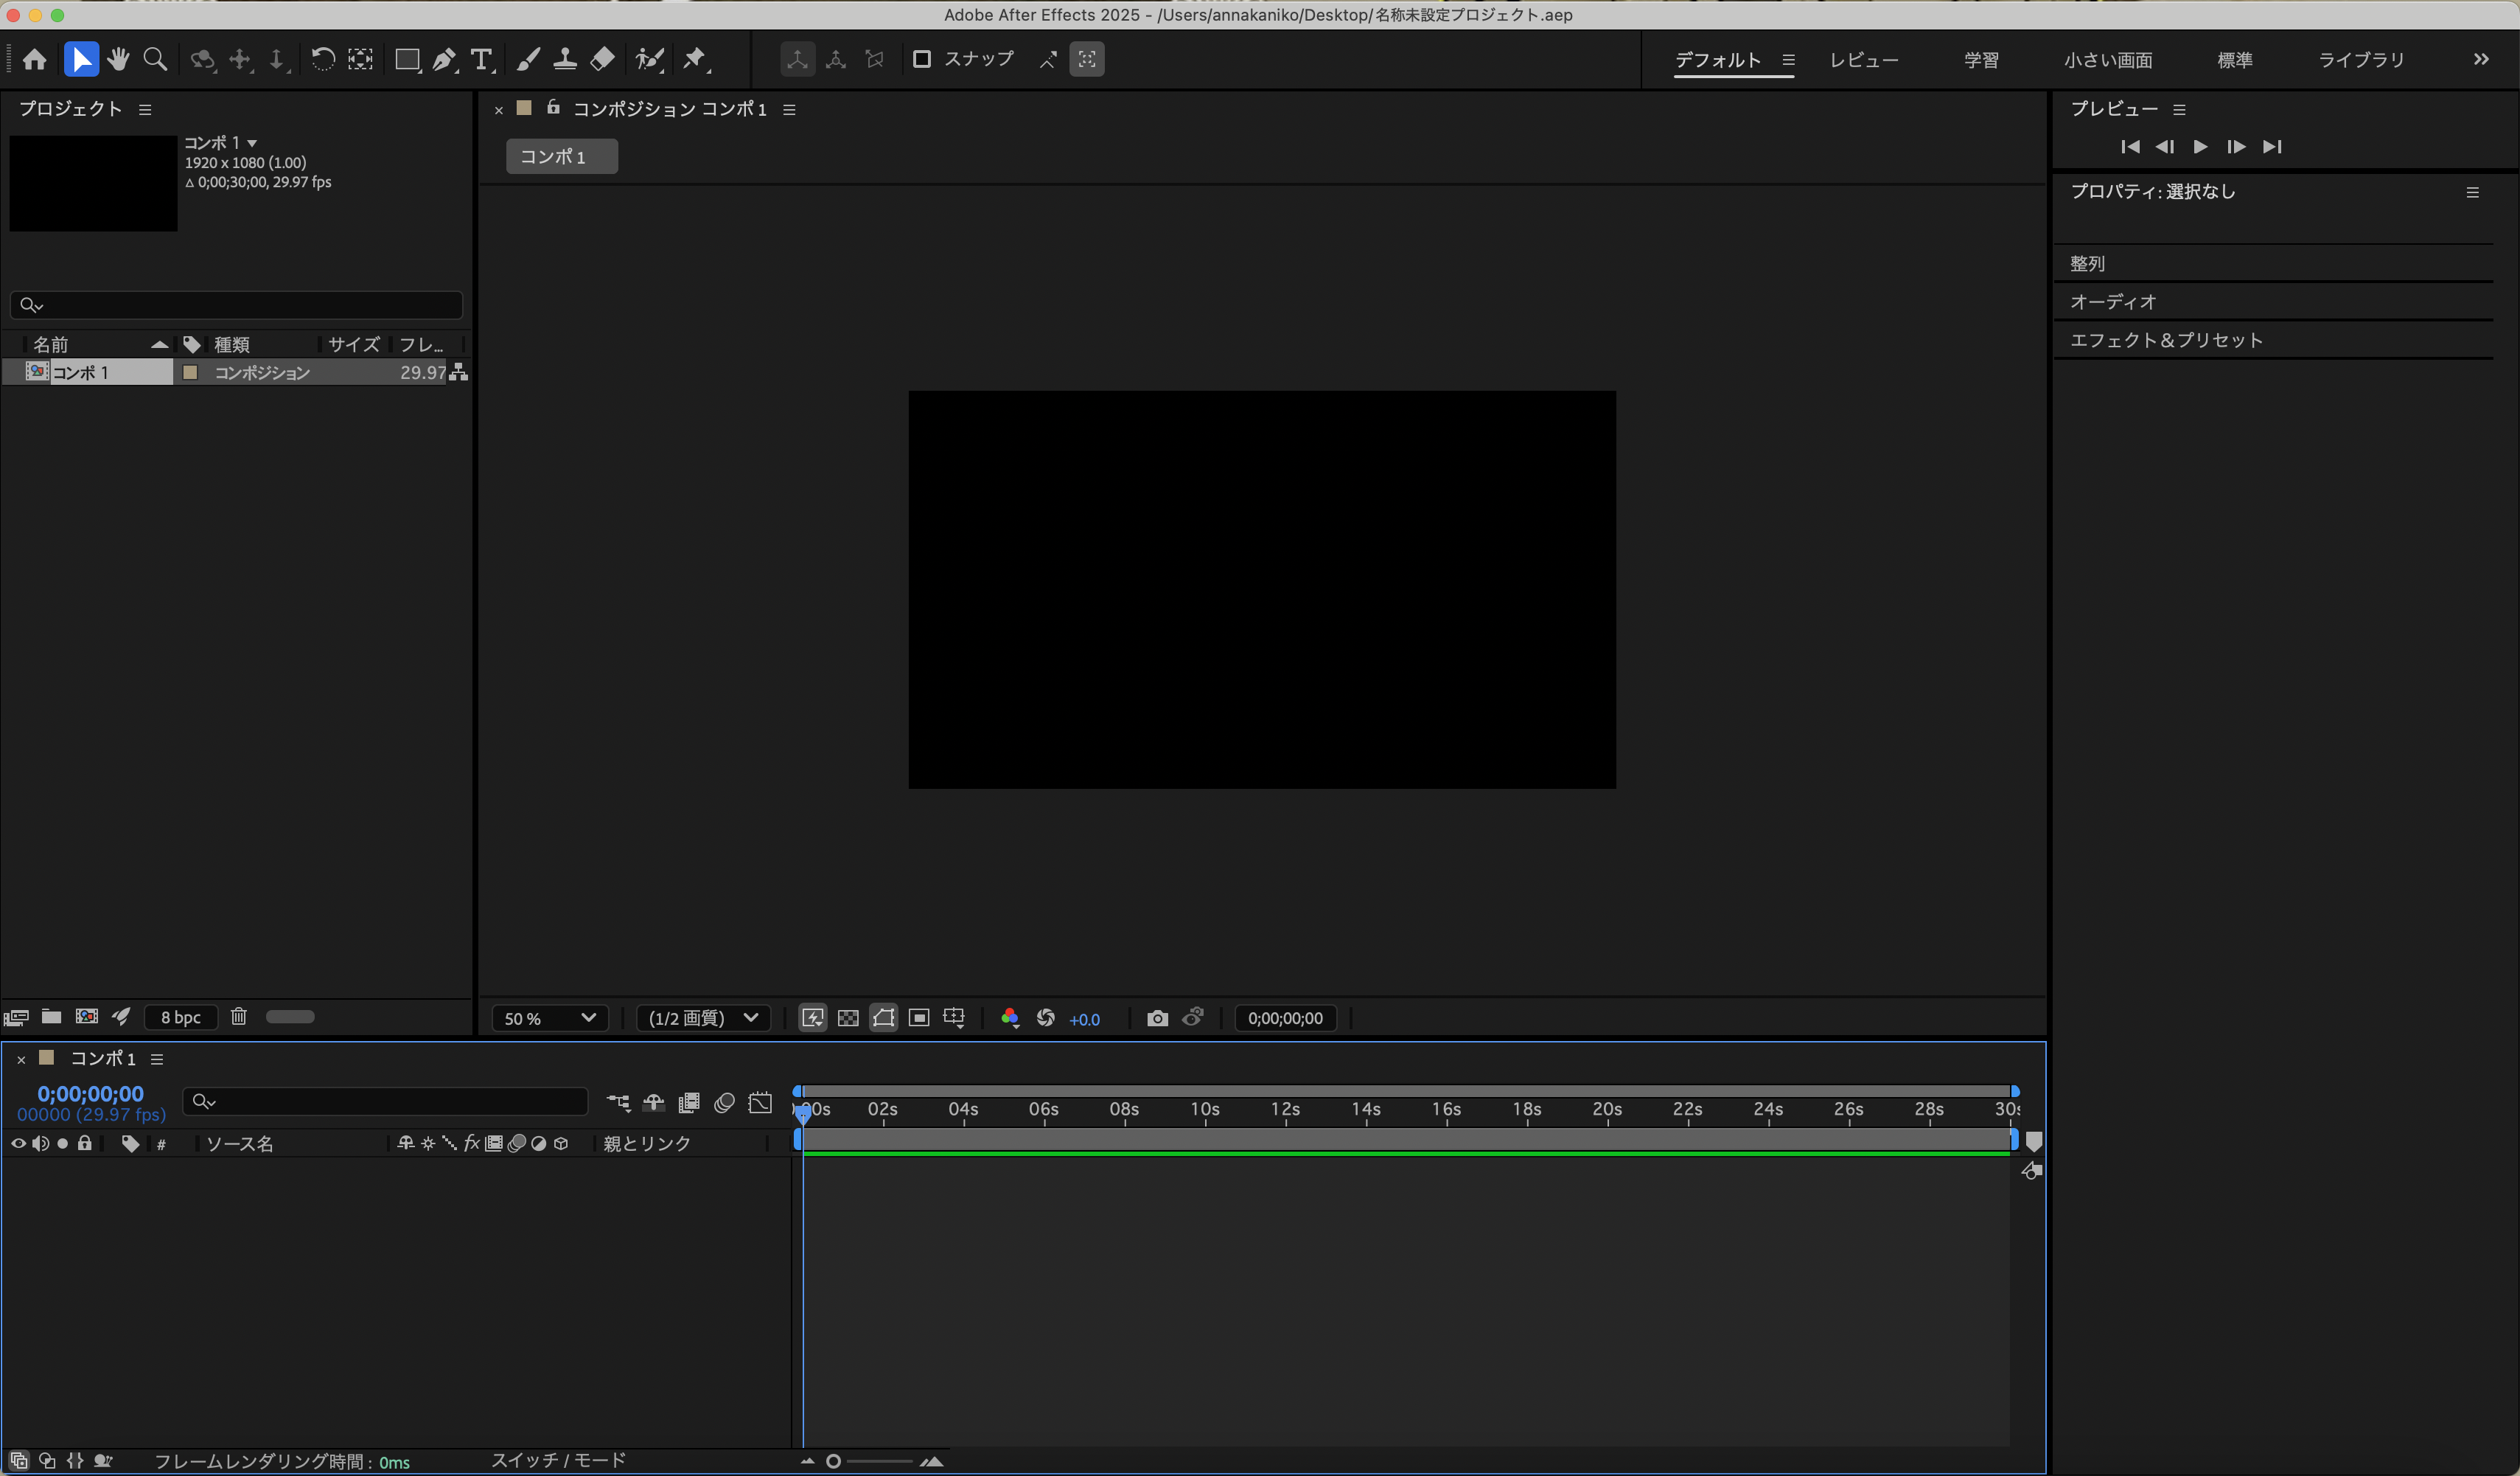Viewport: 2520px width, 1476px height.
Task: Click the composition mini-flowchart icon in the timeline
Action: point(618,1103)
